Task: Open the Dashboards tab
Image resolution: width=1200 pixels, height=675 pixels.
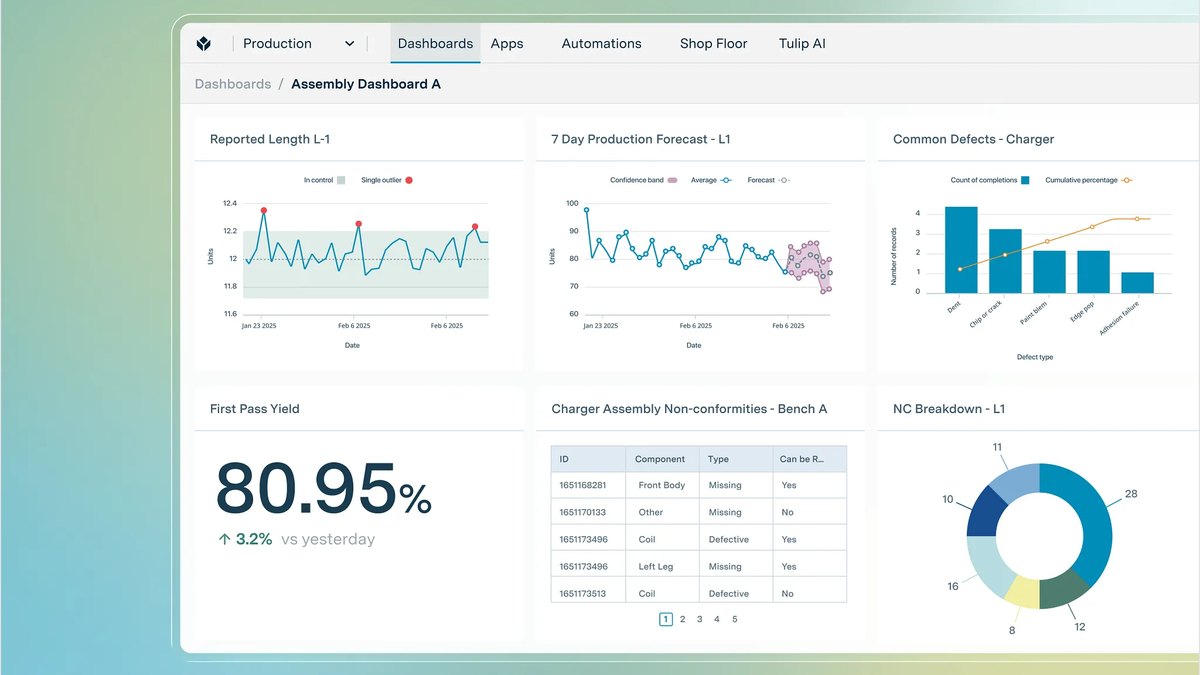Action: (435, 44)
